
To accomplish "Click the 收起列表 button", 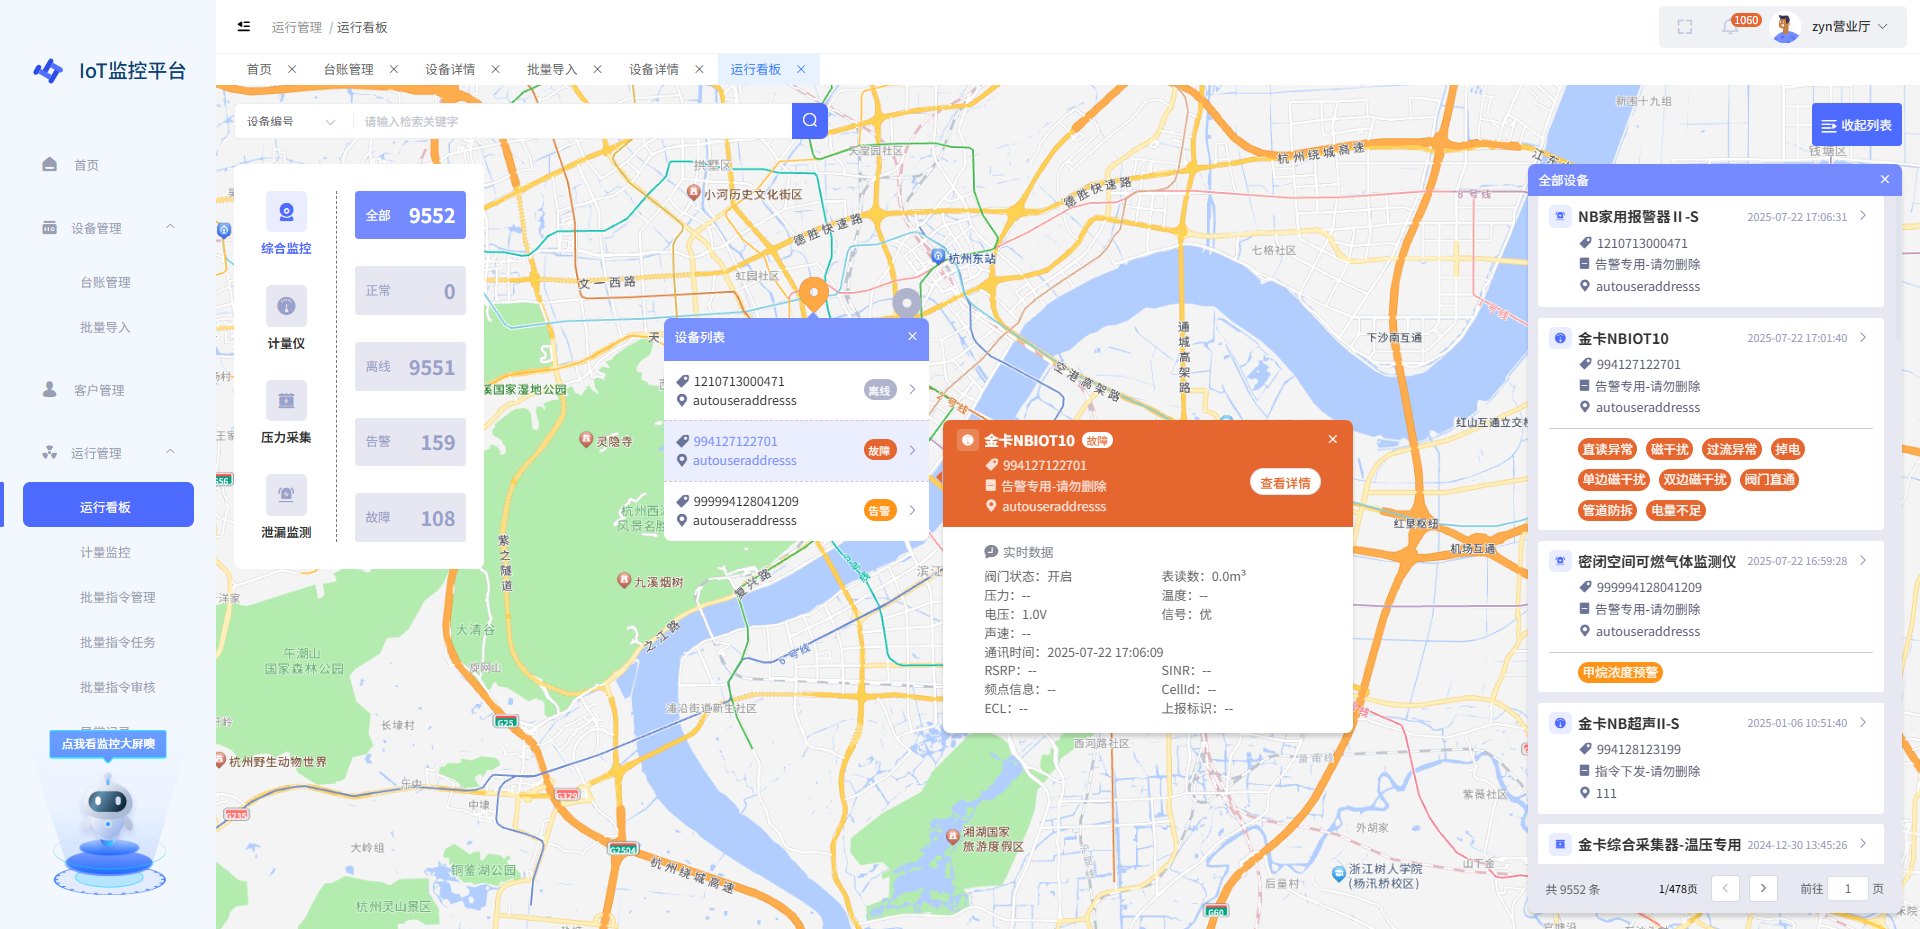I will click(x=1857, y=125).
